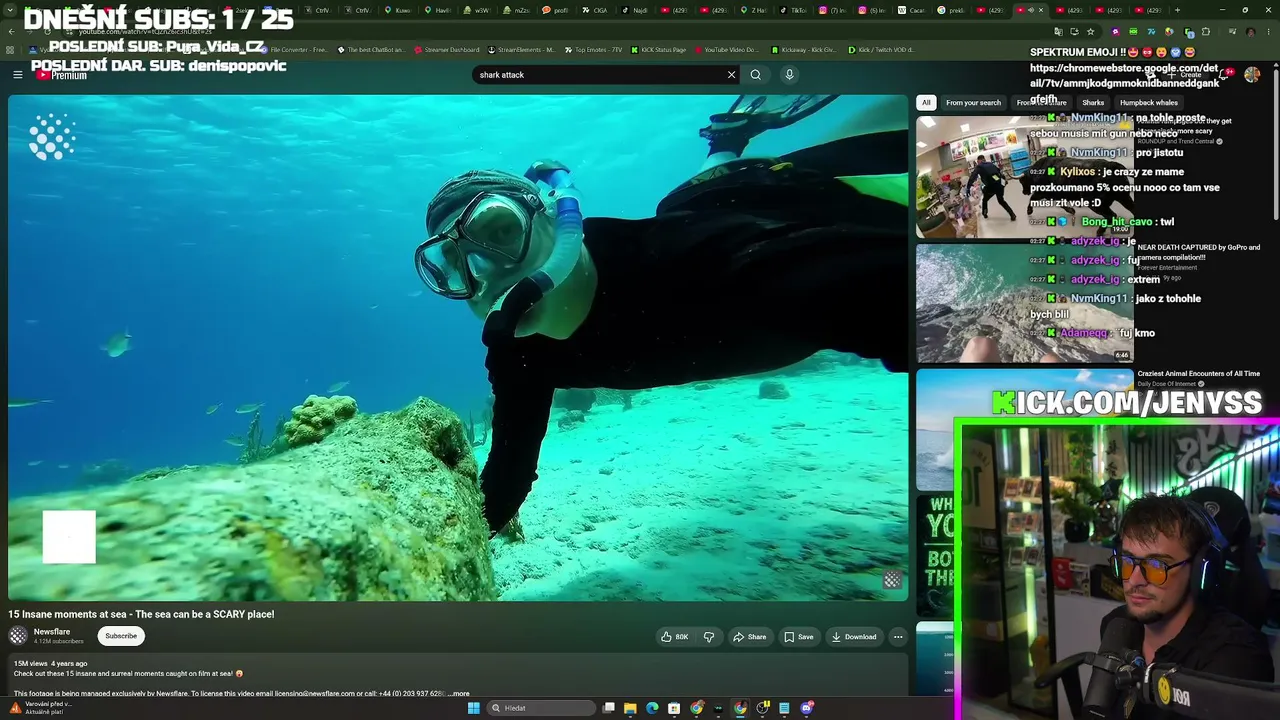Screen dimensions: 1280x720
Task: Open the "Streamer Dashboard" bookmark
Action: tap(446, 50)
